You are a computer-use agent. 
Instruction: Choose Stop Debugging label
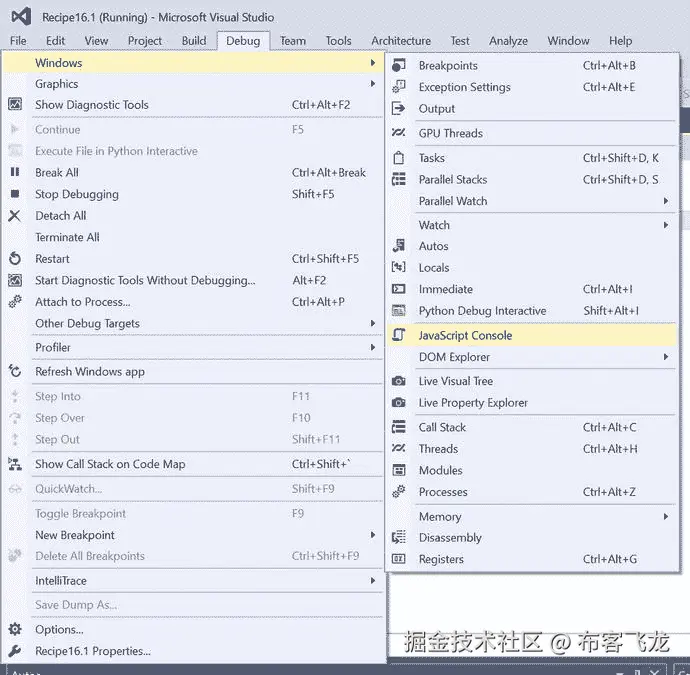77,194
